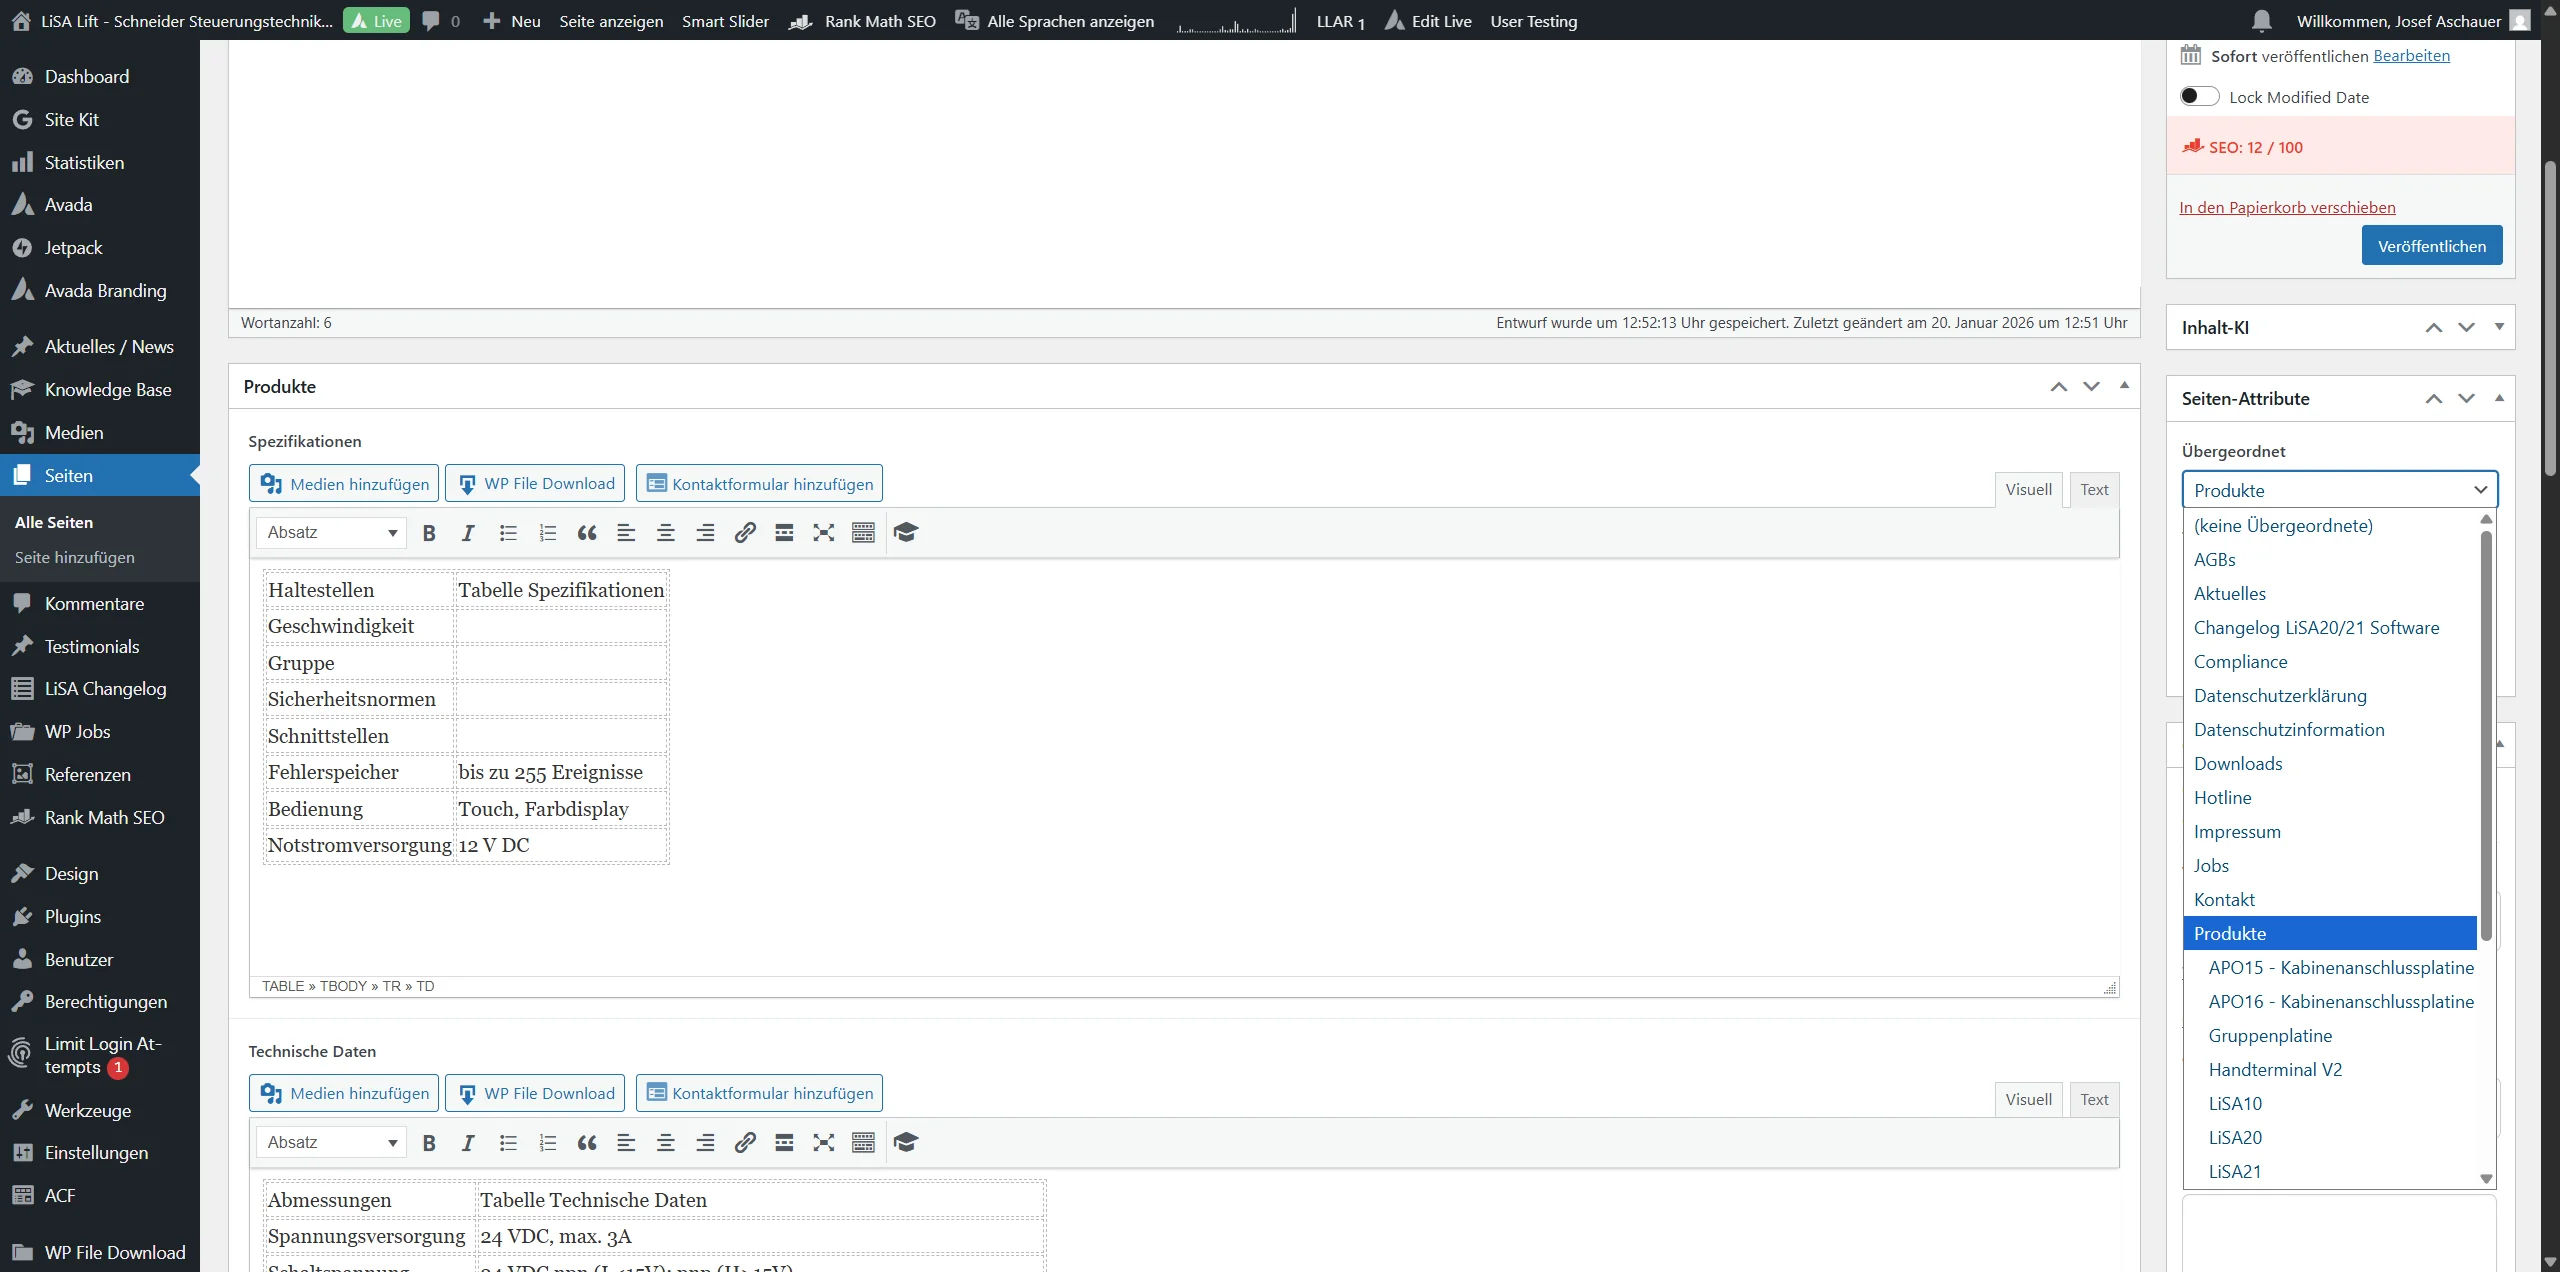Center-align text in the Technische Daten editor

pyautogui.click(x=665, y=1142)
